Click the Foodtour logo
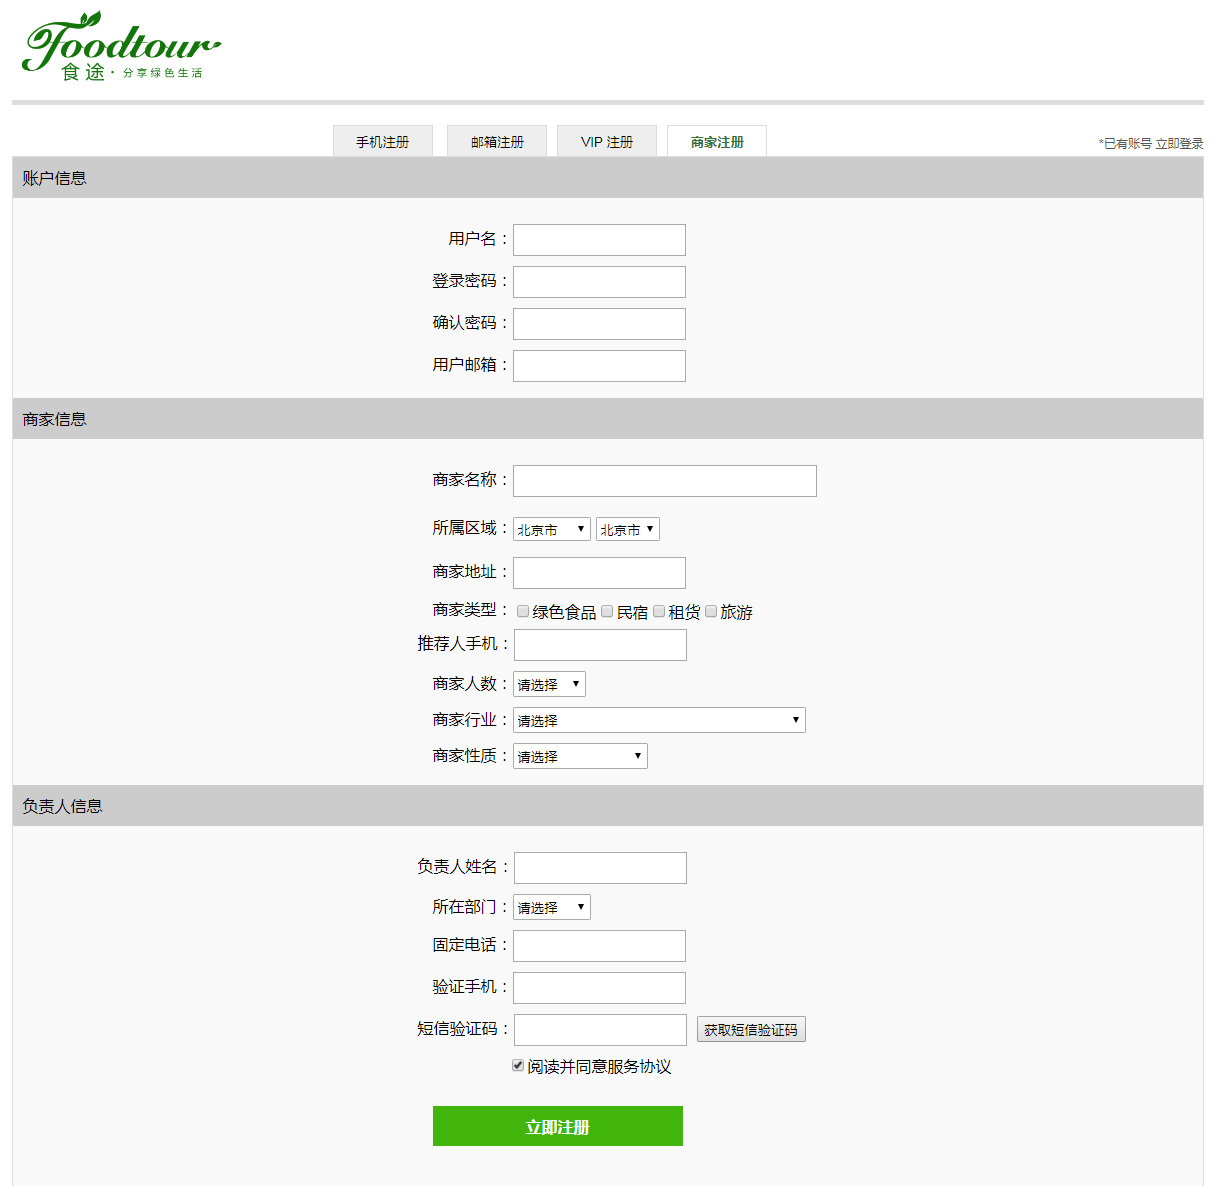Viewport: 1218px width, 1186px height. (x=120, y=47)
